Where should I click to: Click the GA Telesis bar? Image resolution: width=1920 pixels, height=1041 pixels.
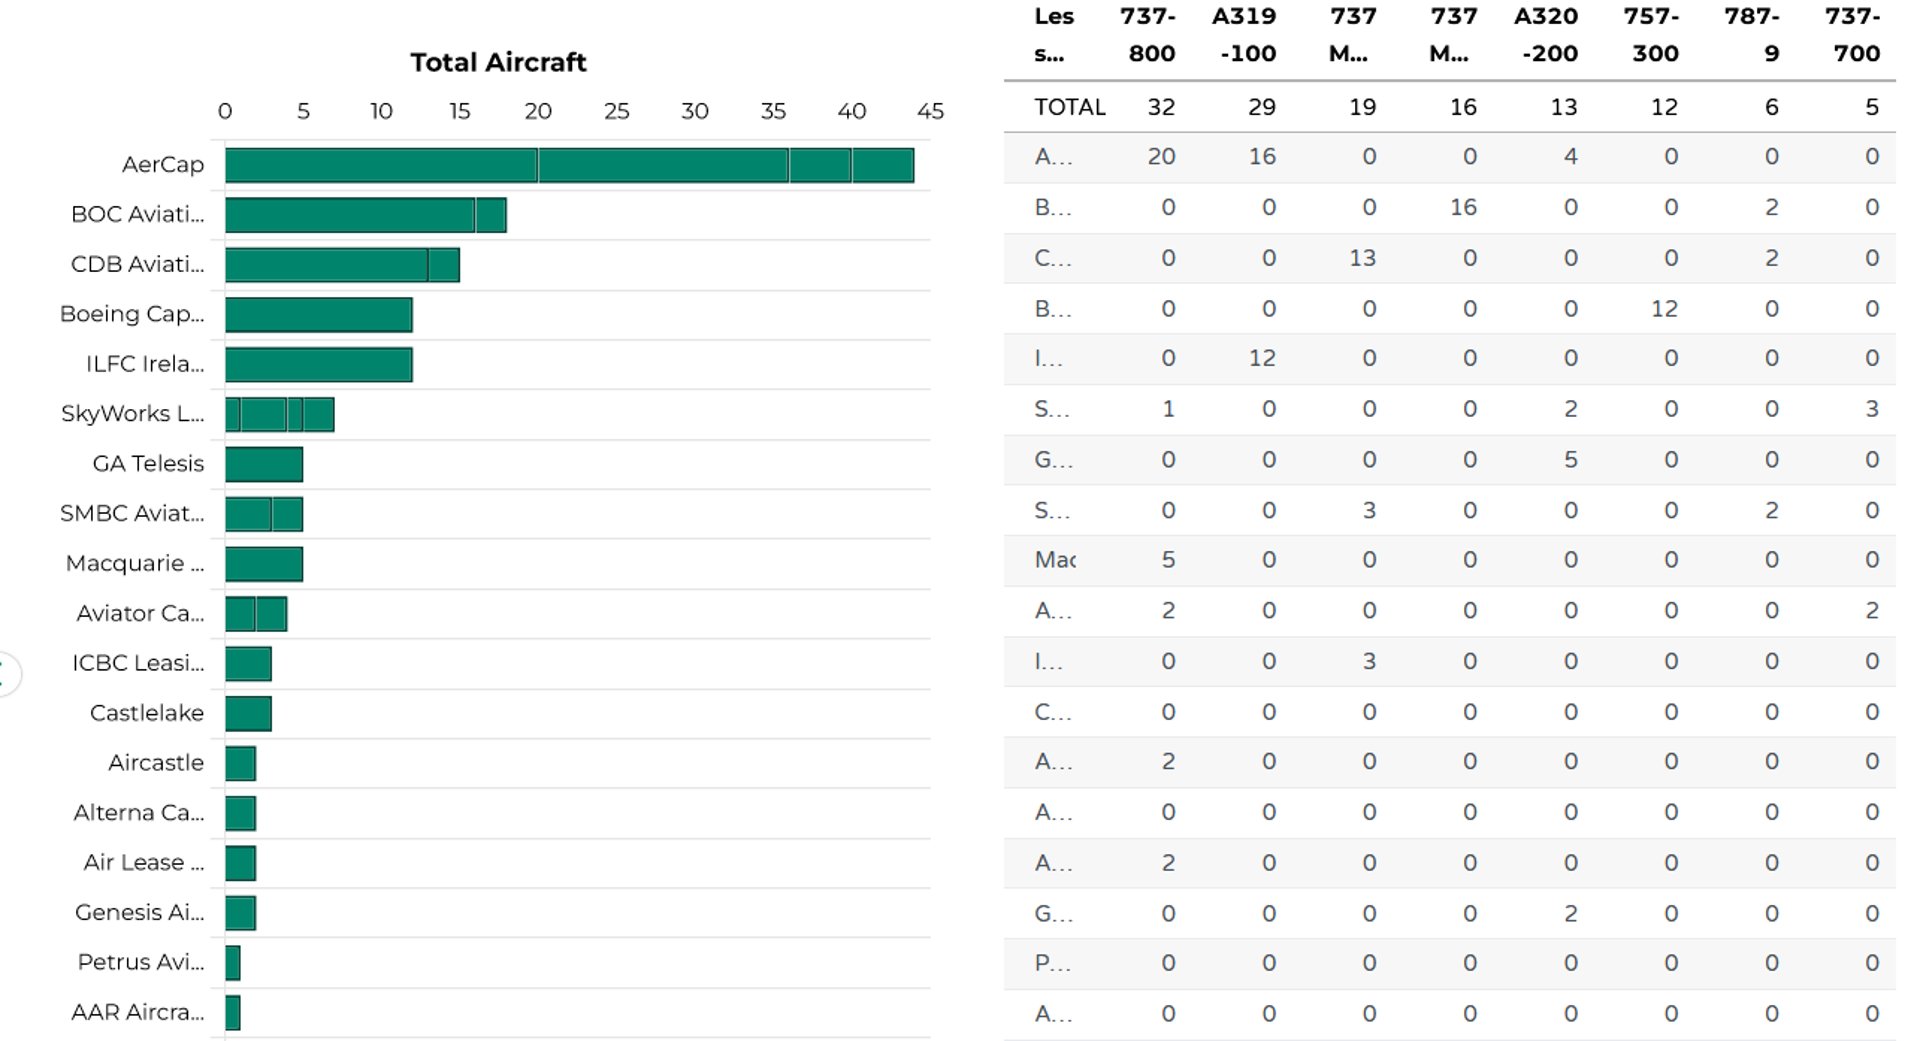(263, 465)
